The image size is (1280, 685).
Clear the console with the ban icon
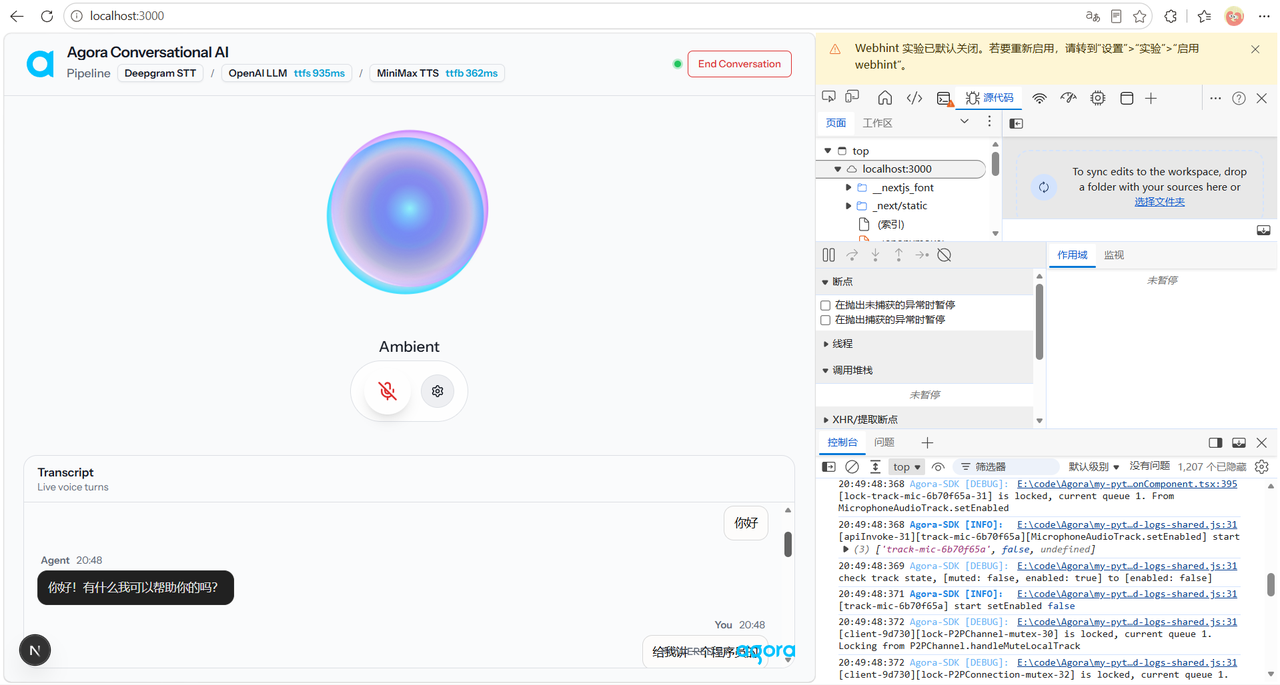[x=852, y=467]
